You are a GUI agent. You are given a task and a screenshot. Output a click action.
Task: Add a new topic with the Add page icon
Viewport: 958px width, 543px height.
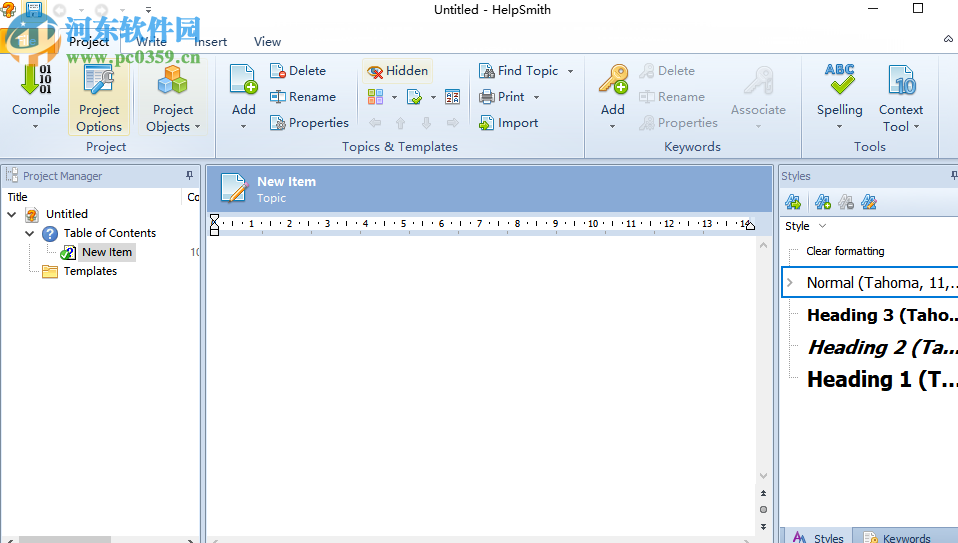243,79
